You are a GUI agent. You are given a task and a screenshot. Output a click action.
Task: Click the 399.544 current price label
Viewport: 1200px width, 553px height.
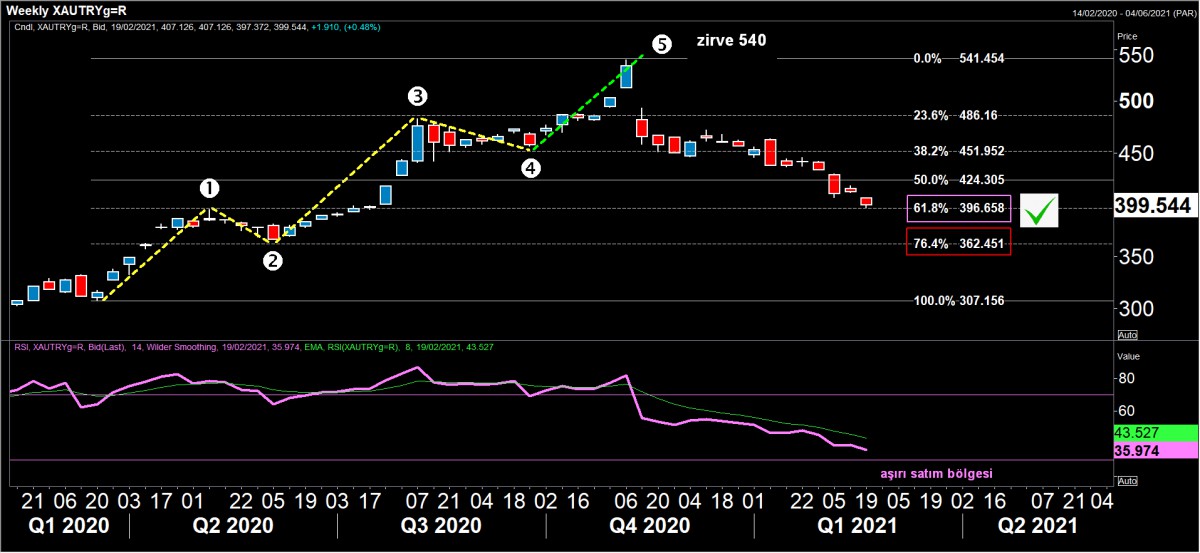pos(1153,206)
